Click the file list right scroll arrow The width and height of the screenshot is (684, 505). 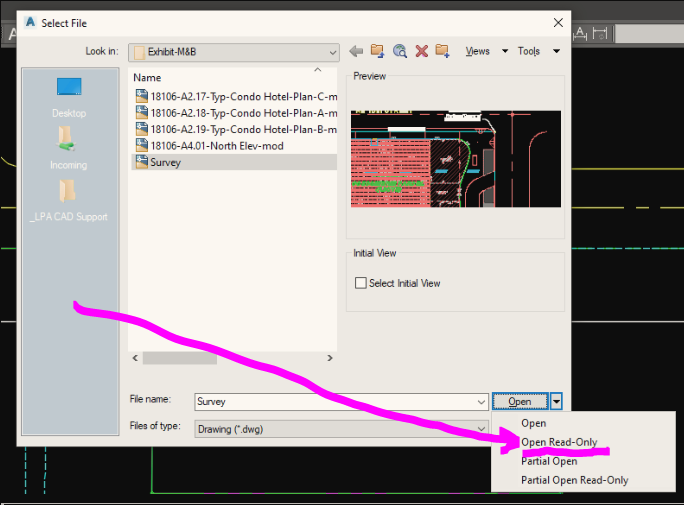click(x=330, y=358)
